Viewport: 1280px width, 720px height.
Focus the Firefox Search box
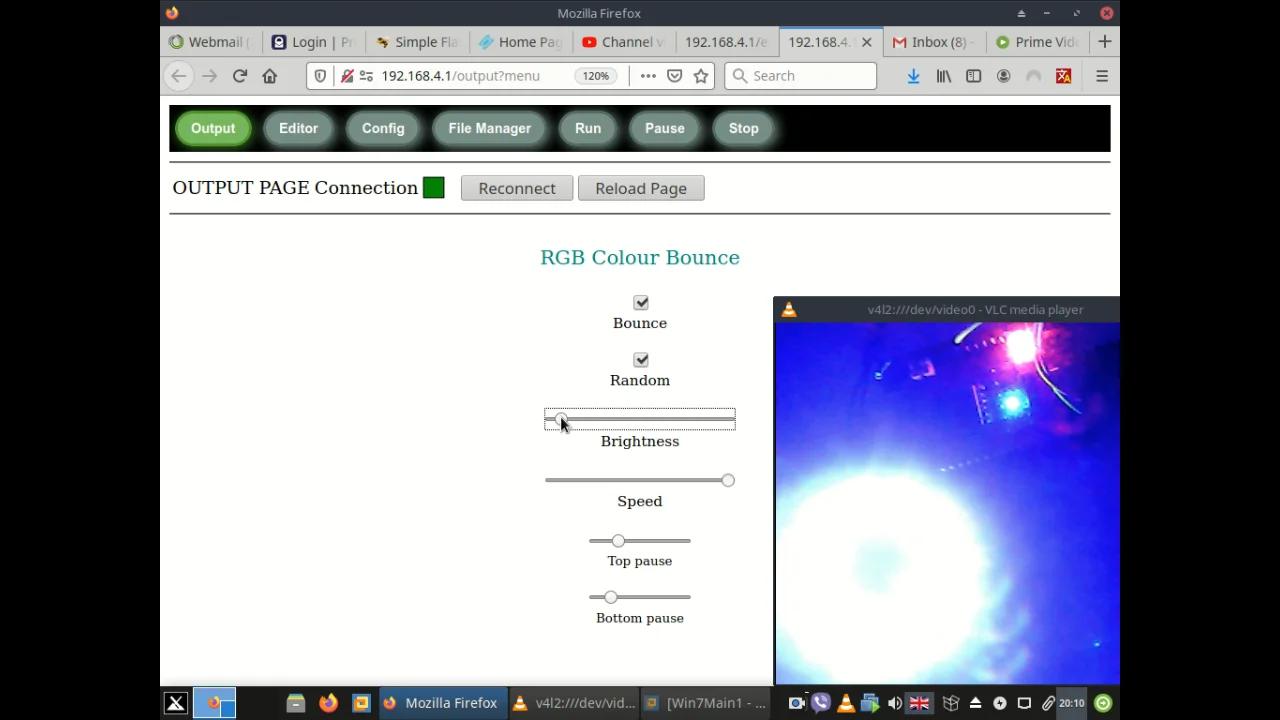click(801, 76)
